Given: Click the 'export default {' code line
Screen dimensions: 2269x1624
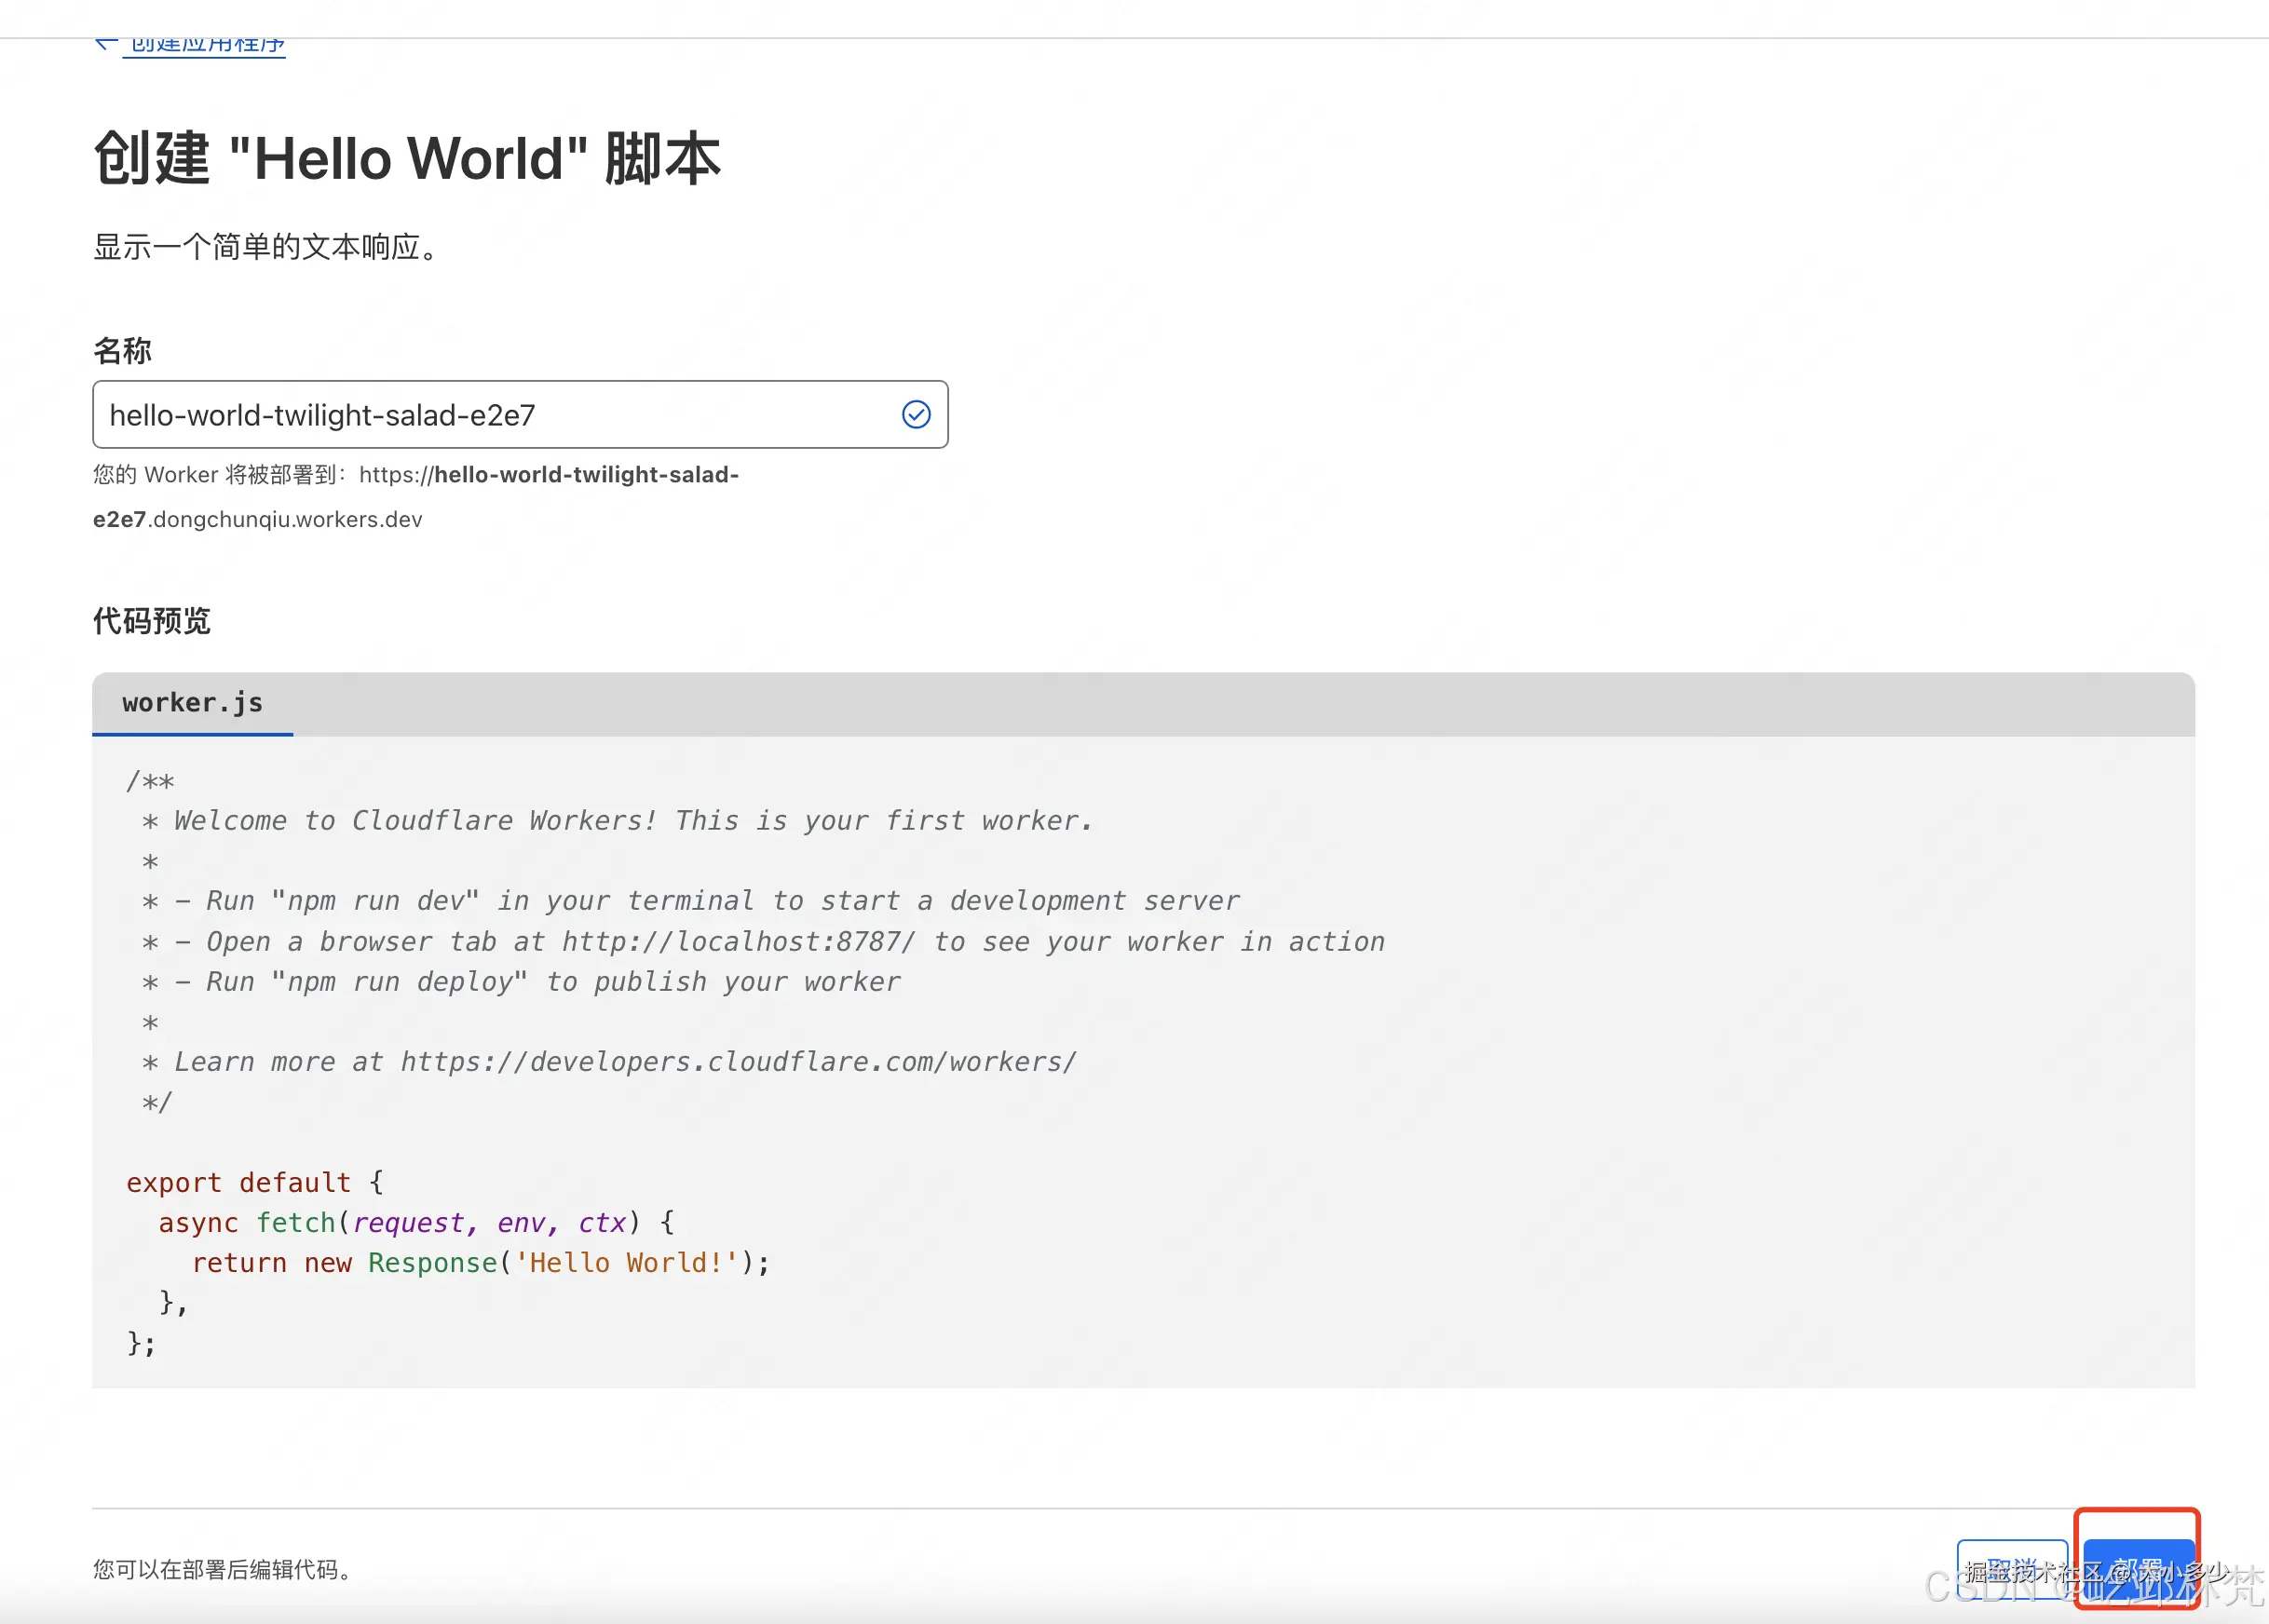Looking at the screenshot, I should [254, 1182].
